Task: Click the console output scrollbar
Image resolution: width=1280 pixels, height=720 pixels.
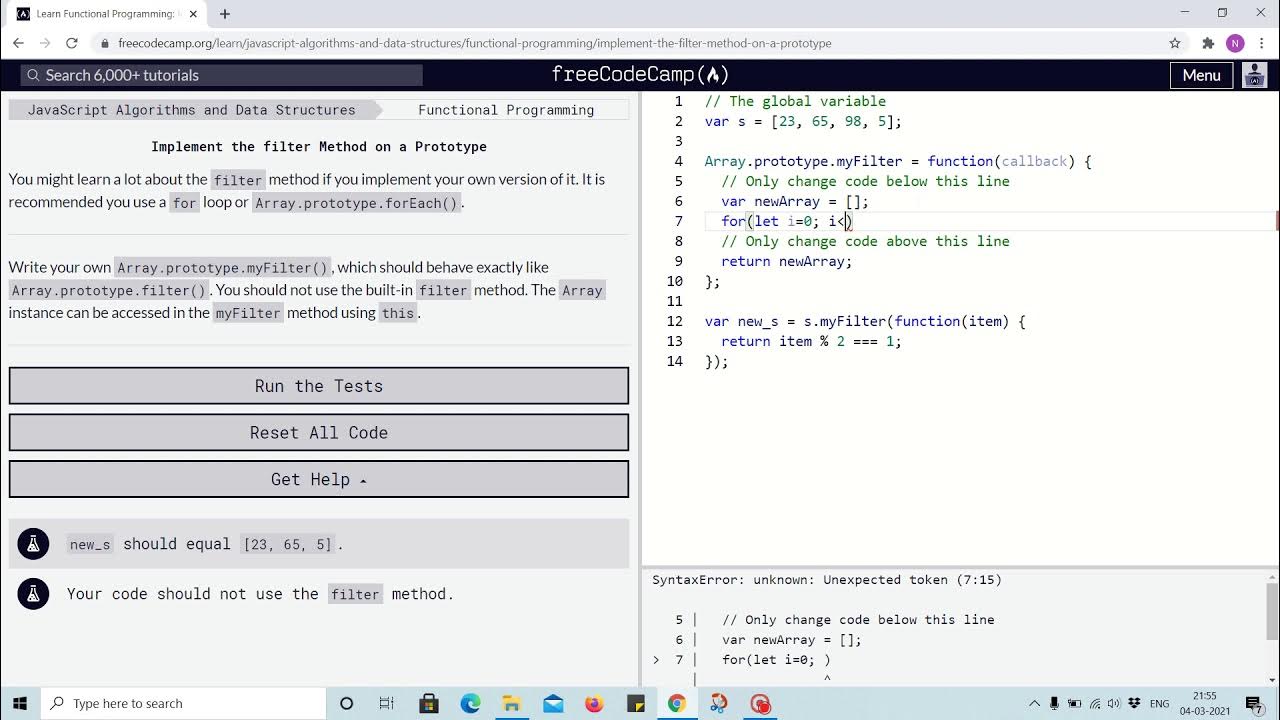Action: click(x=1272, y=610)
